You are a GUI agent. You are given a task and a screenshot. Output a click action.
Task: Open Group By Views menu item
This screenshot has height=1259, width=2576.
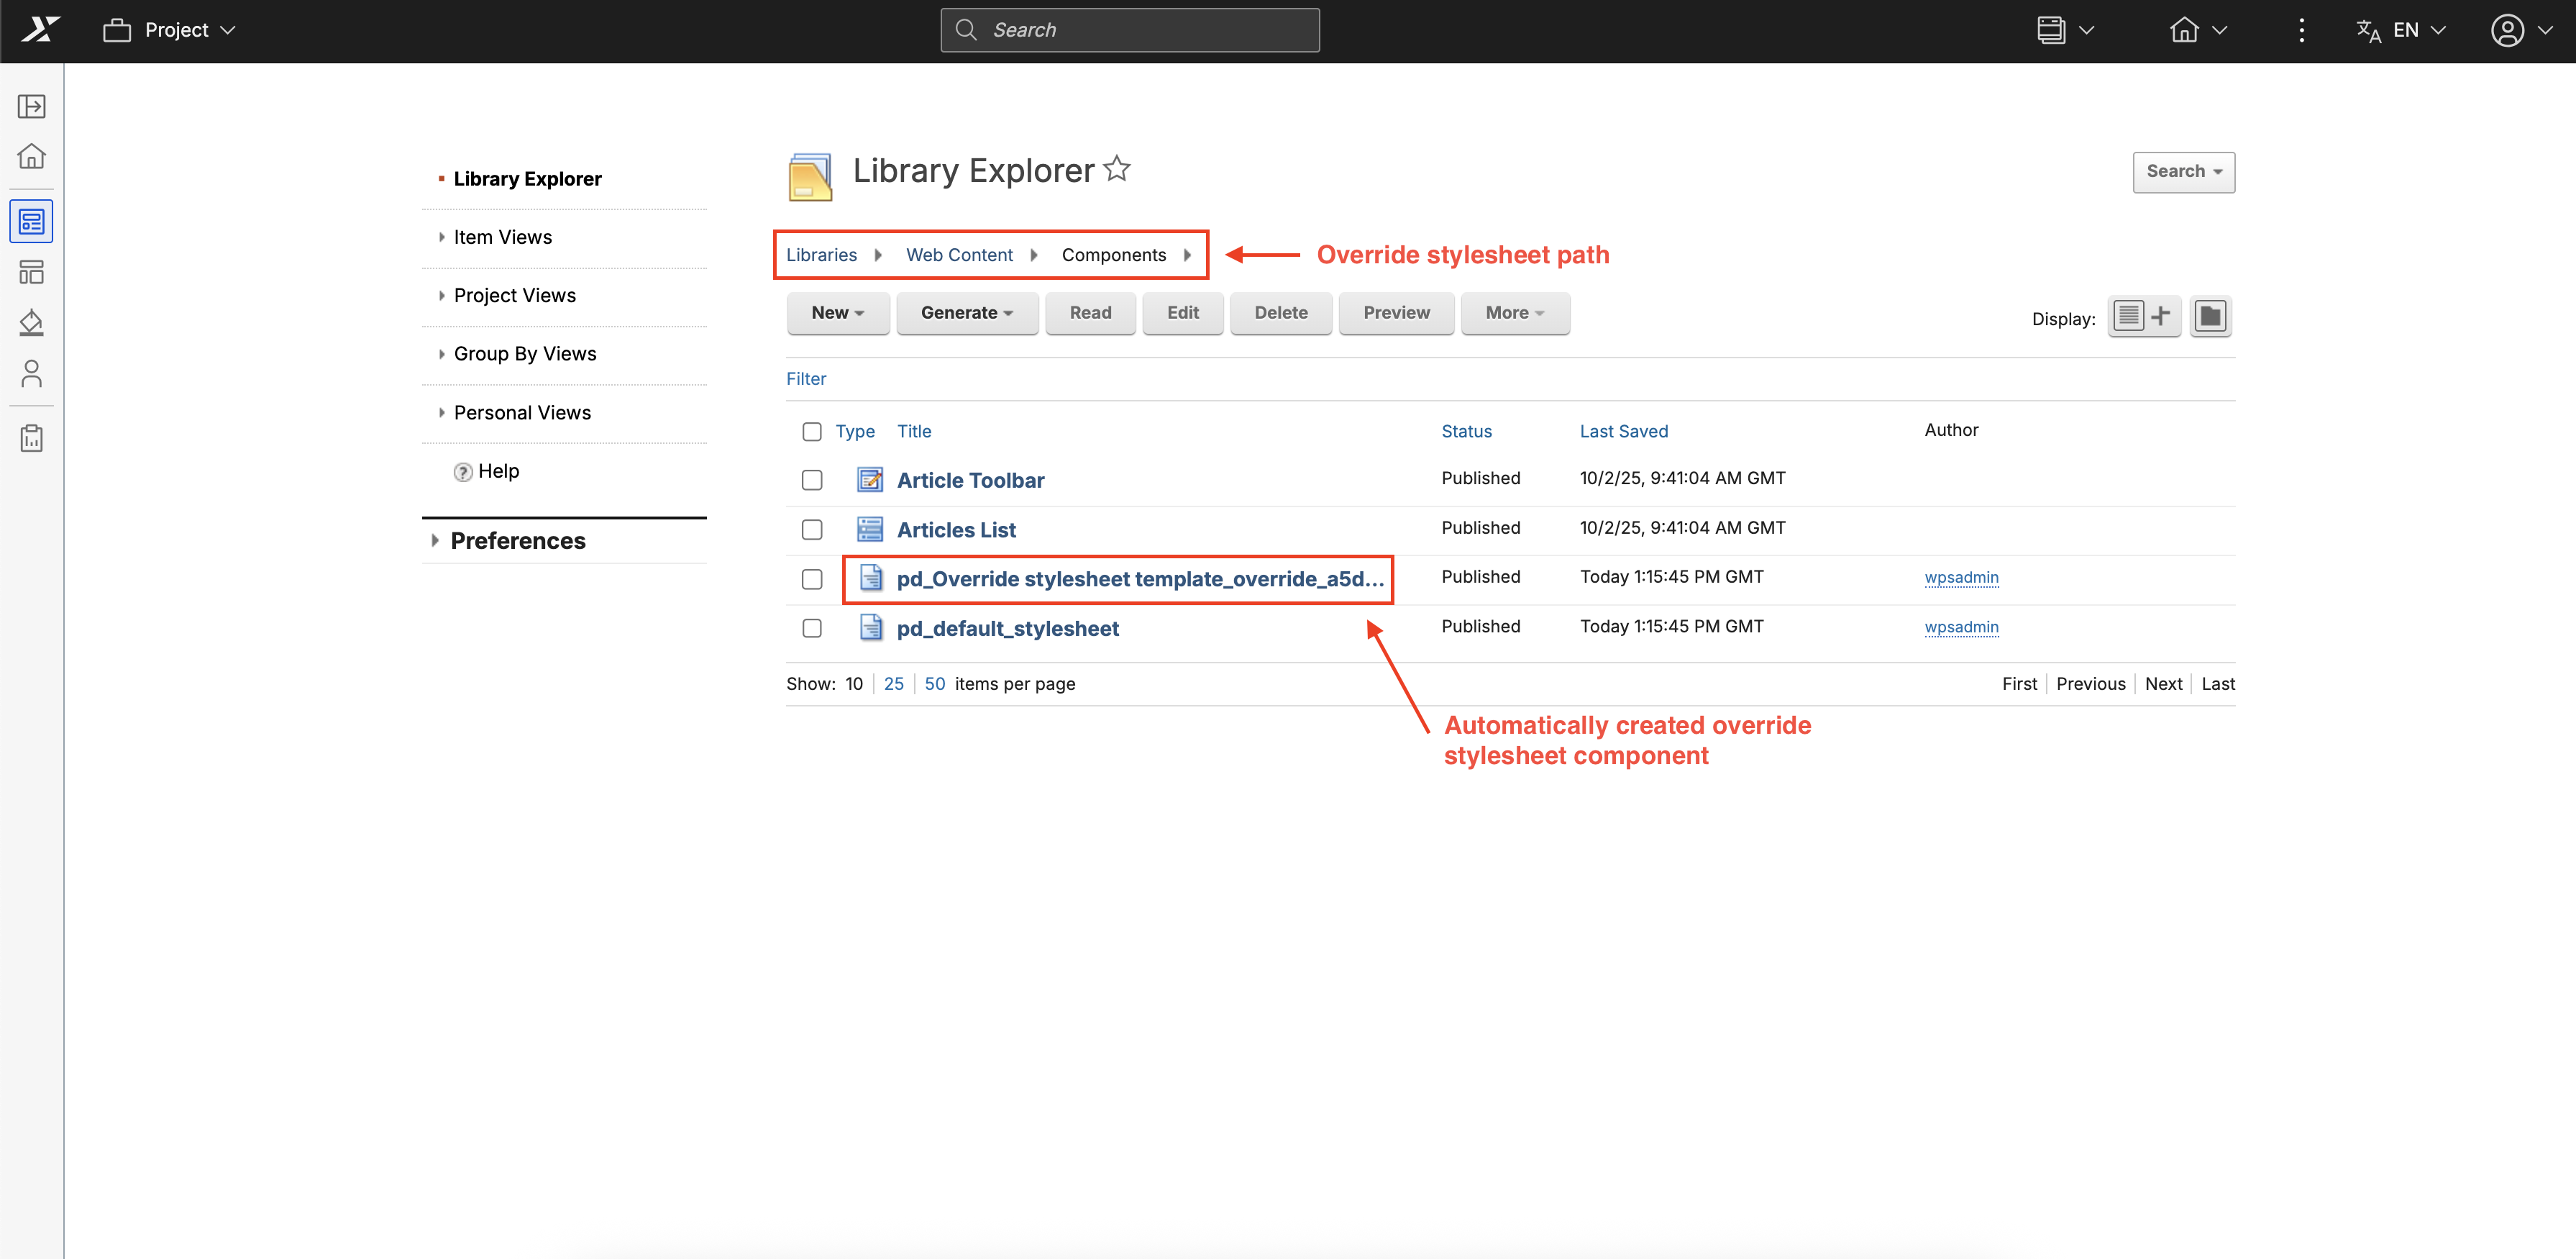[524, 354]
